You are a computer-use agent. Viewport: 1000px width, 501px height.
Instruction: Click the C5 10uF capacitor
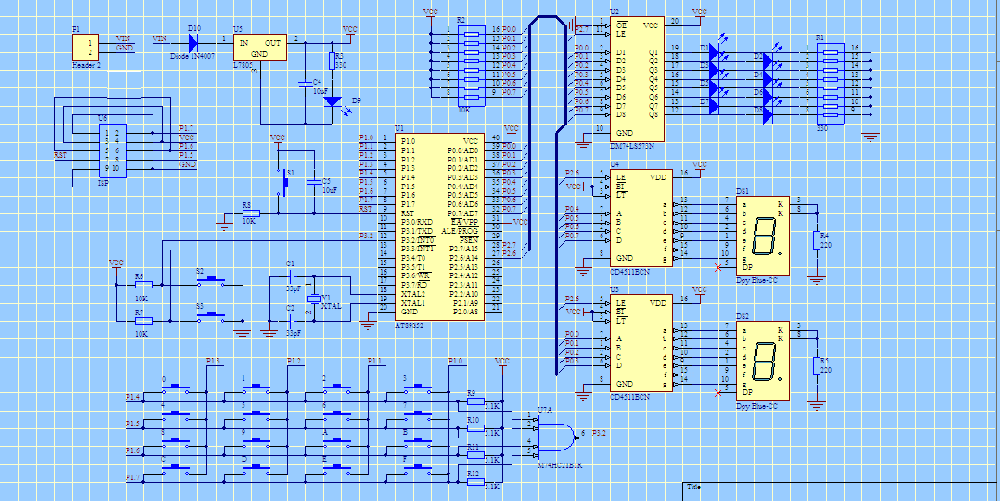(x=313, y=184)
